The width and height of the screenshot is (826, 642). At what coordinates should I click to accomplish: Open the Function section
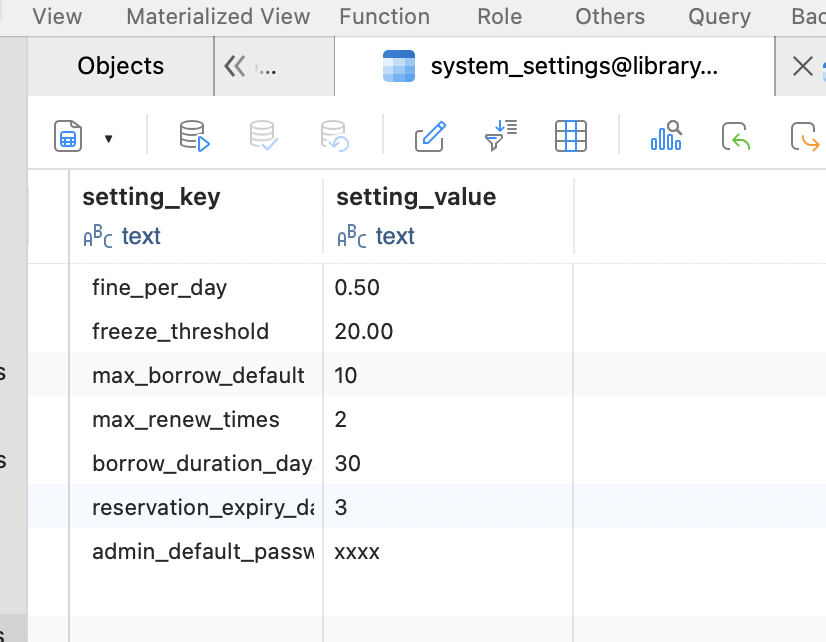click(384, 17)
